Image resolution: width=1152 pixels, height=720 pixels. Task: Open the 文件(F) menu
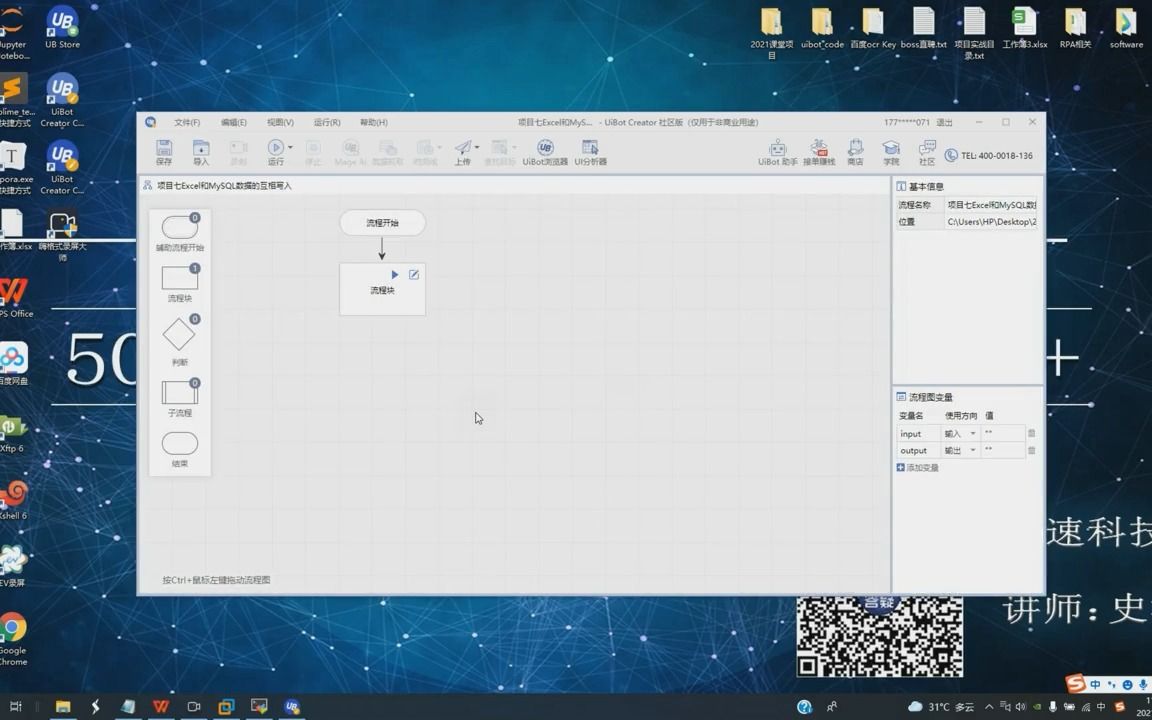click(188, 122)
